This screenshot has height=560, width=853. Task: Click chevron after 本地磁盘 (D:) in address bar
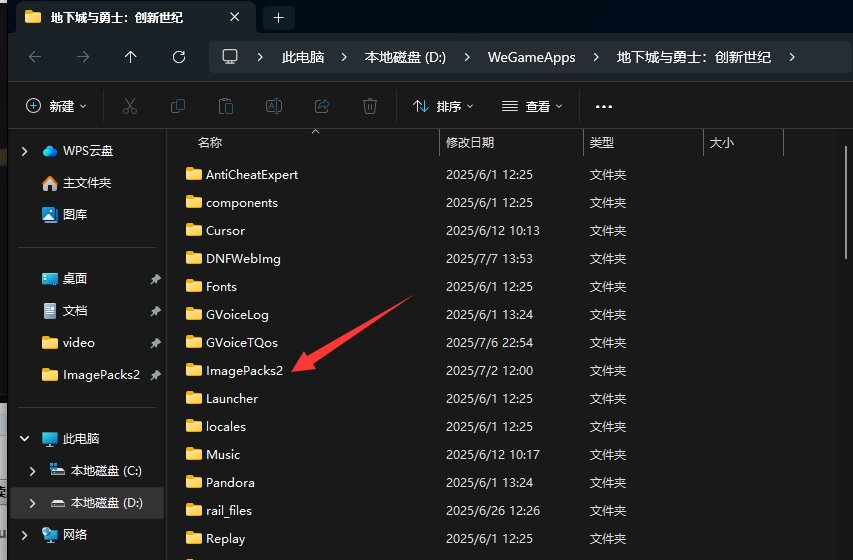[467, 57]
